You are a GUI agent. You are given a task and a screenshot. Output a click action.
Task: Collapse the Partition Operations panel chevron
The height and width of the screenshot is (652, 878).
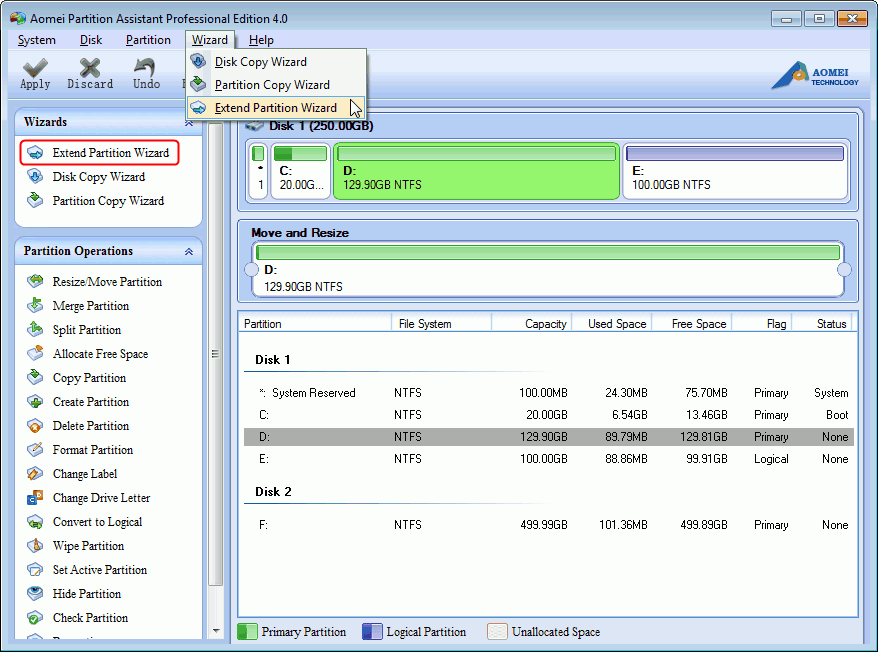coord(189,252)
